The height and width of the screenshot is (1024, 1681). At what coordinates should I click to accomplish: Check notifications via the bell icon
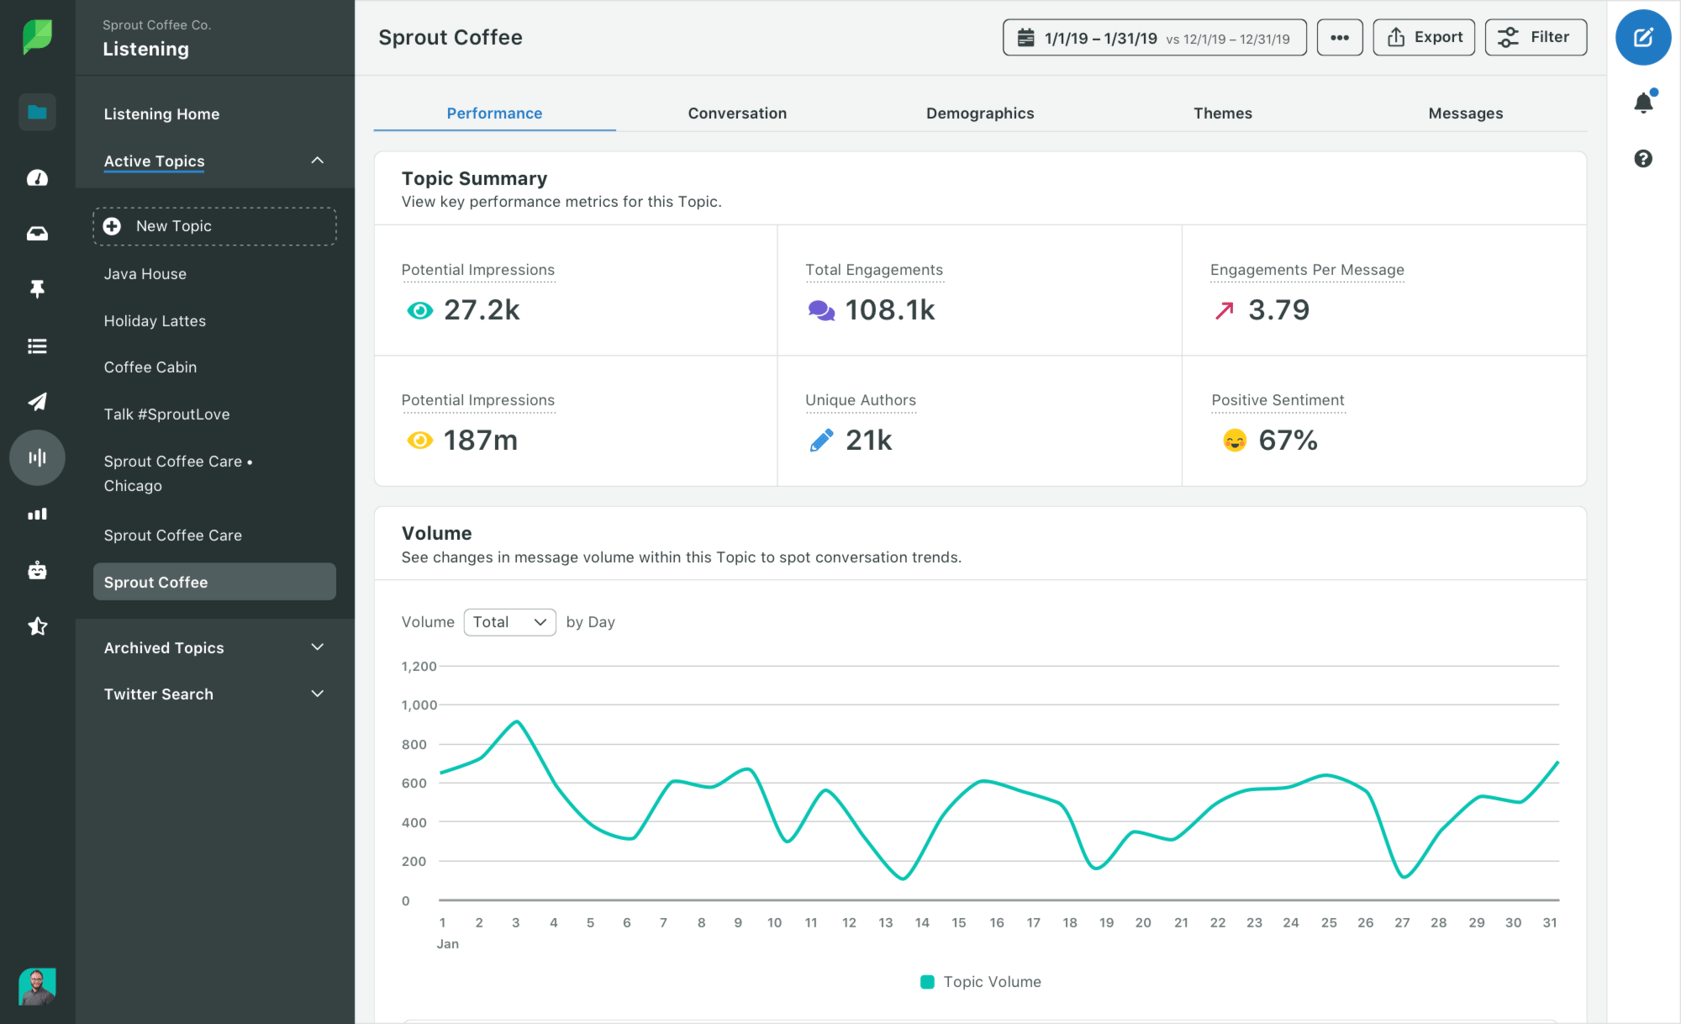1641,101
